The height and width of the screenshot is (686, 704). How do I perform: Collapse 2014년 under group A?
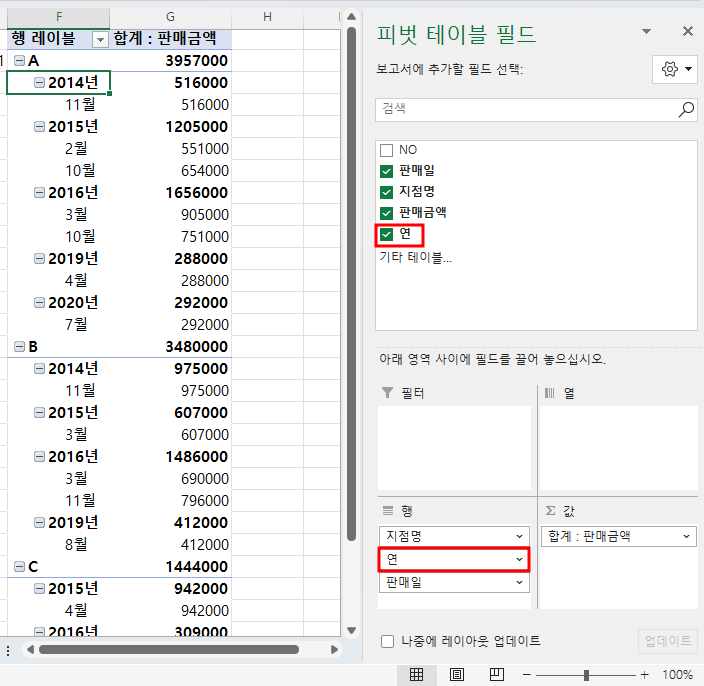(x=40, y=83)
